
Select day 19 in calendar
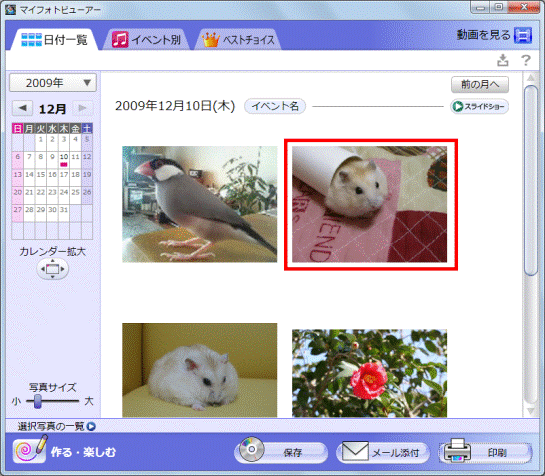pos(87,177)
